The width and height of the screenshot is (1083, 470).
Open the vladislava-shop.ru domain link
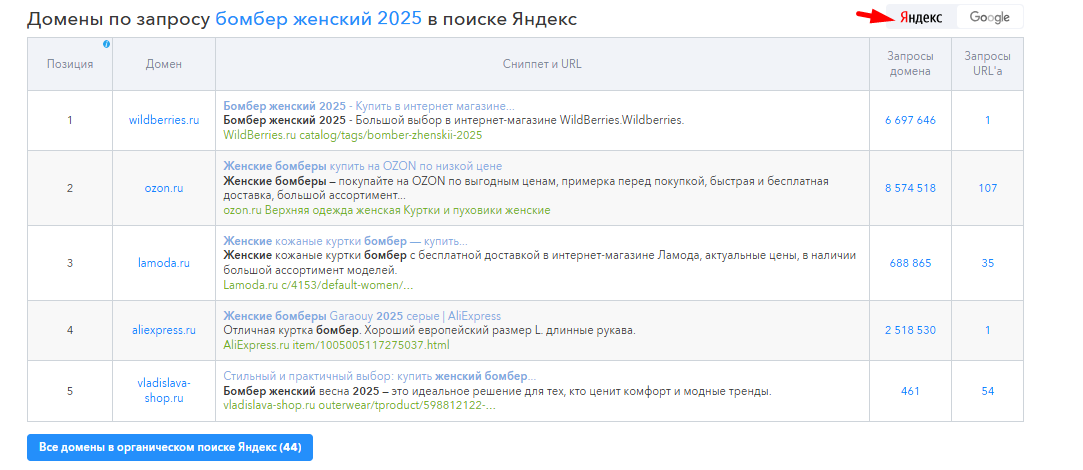[x=164, y=390]
